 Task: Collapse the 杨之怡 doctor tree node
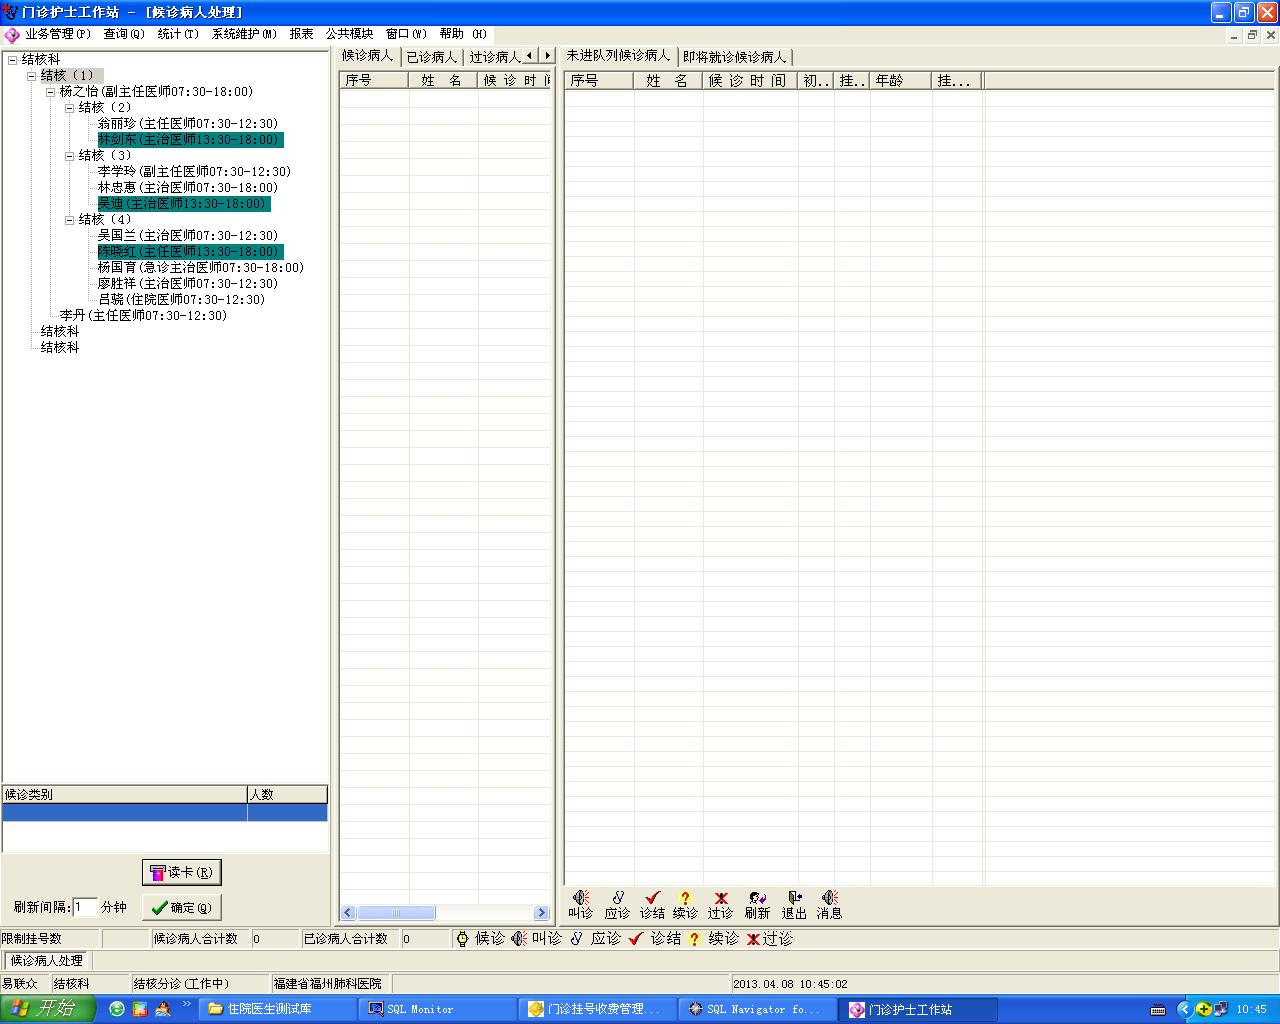[50, 92]
